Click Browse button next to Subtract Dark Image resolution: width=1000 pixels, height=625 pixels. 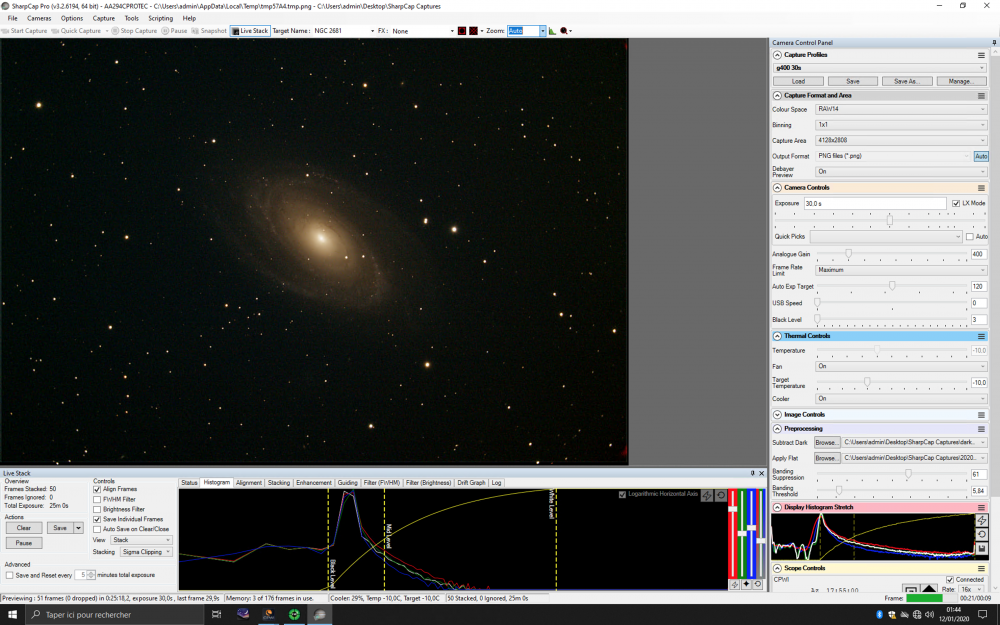tap(827, 441)
